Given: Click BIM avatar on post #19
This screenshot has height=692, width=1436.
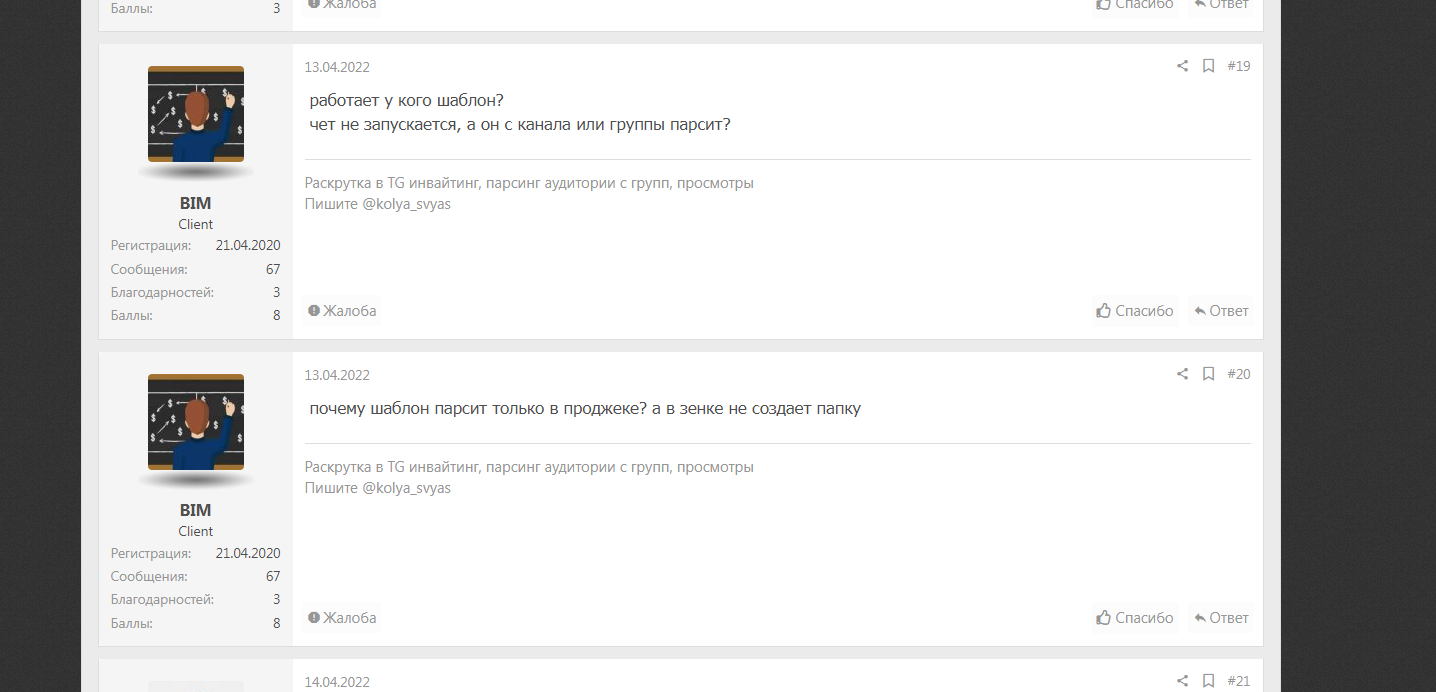Looking at the screenshot, I should 196,114.
